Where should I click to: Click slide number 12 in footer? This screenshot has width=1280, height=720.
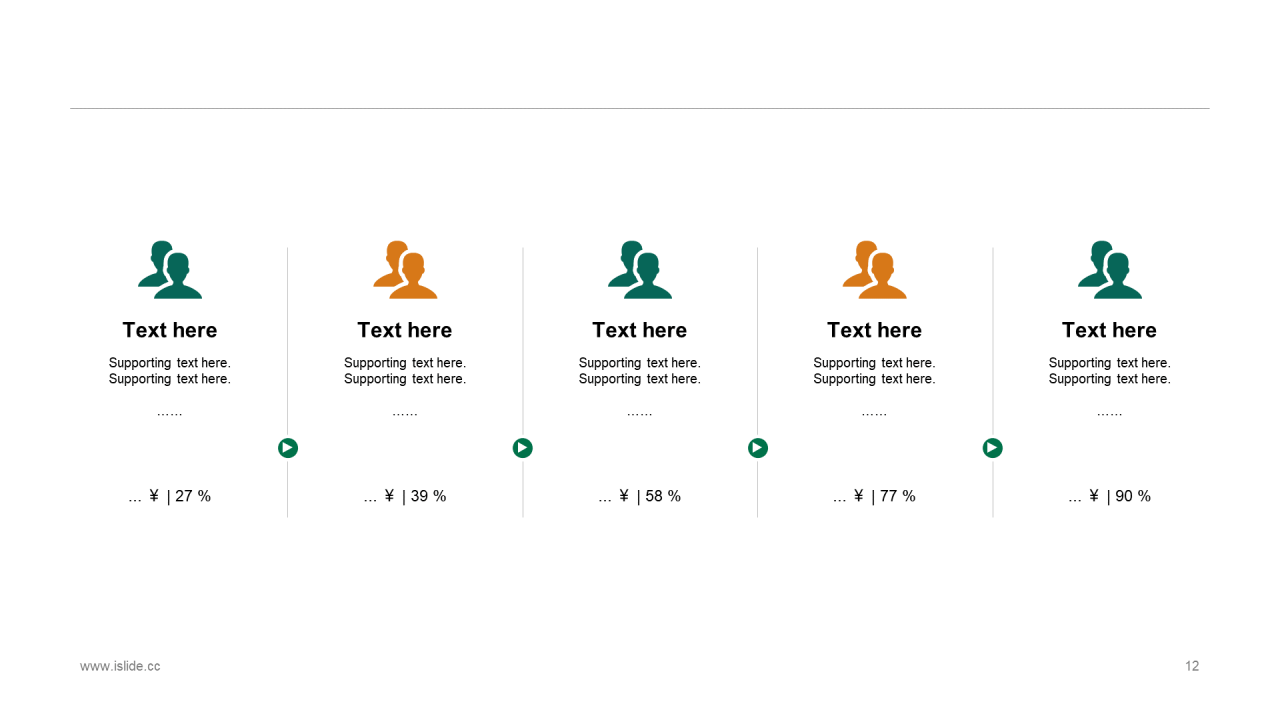(x=1192, y=666)
